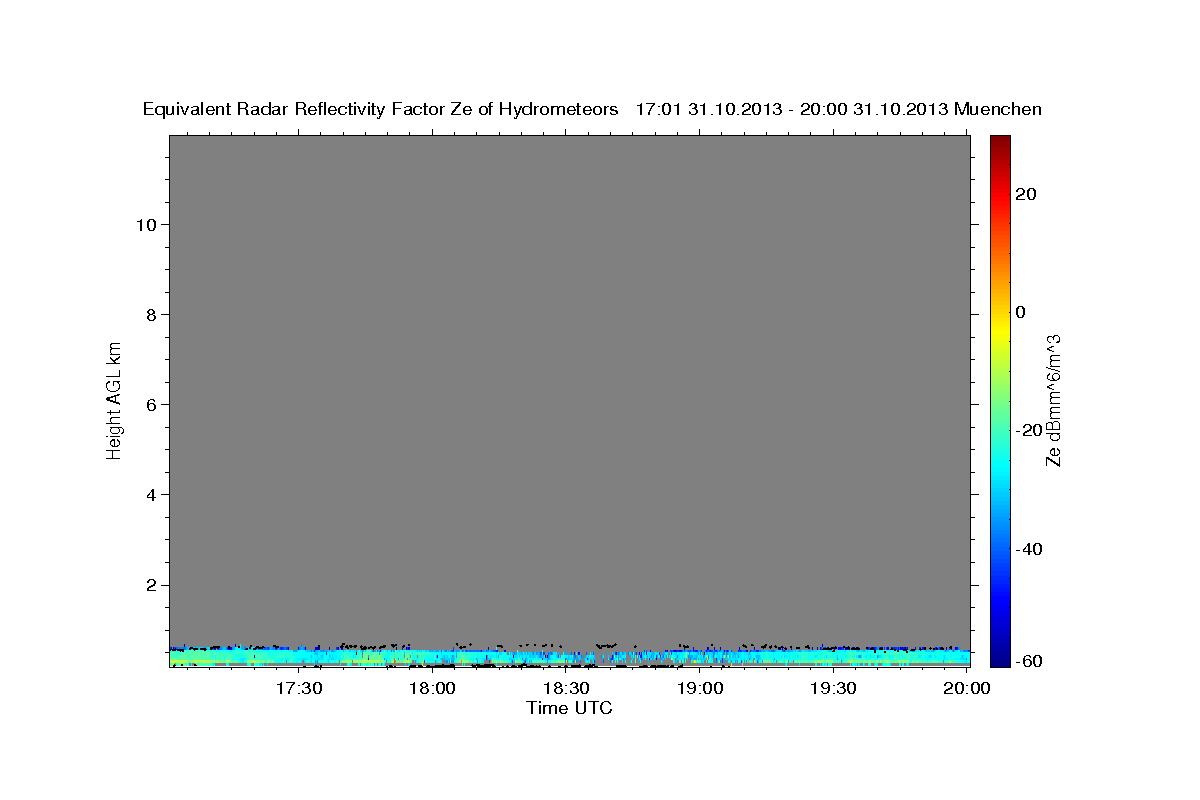Viewport: 1200px width, 800px height.
Task: Click the dark red top of the colorbar
Action: (1000, 143)
